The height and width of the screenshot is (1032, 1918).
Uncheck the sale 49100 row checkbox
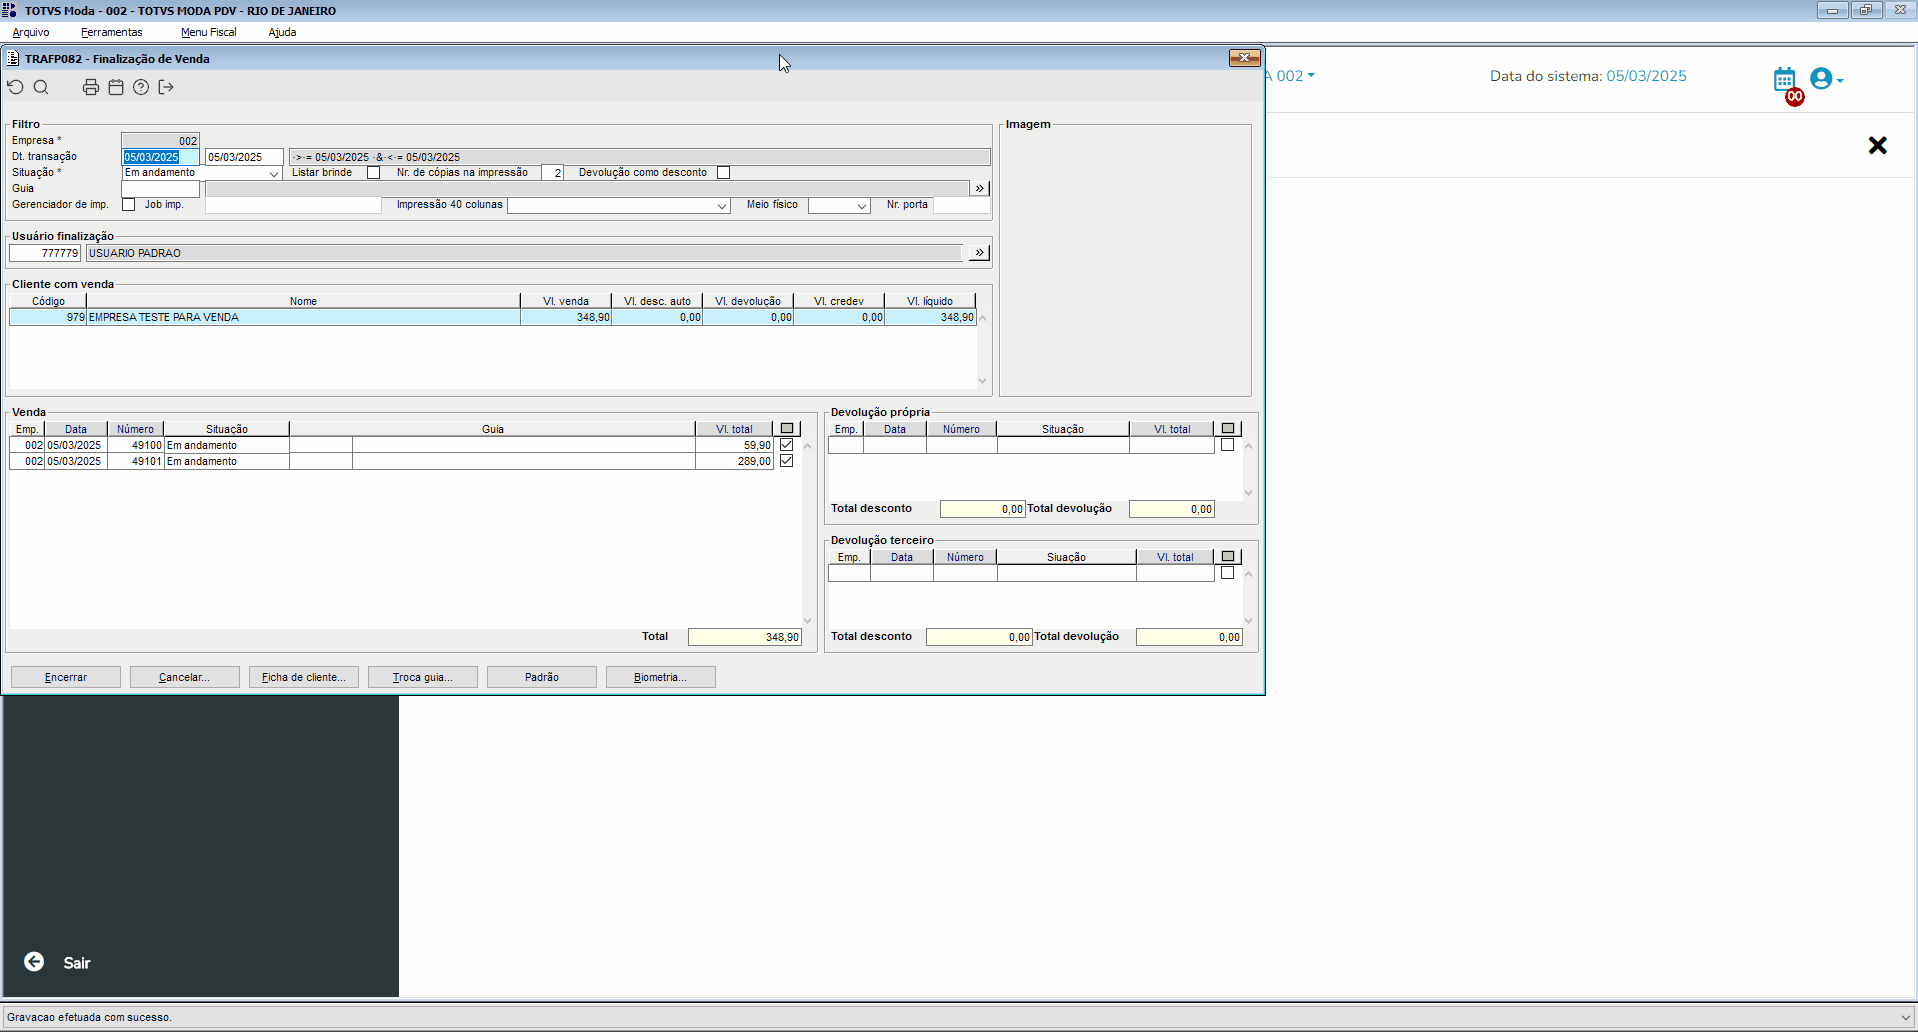point(786,445)
